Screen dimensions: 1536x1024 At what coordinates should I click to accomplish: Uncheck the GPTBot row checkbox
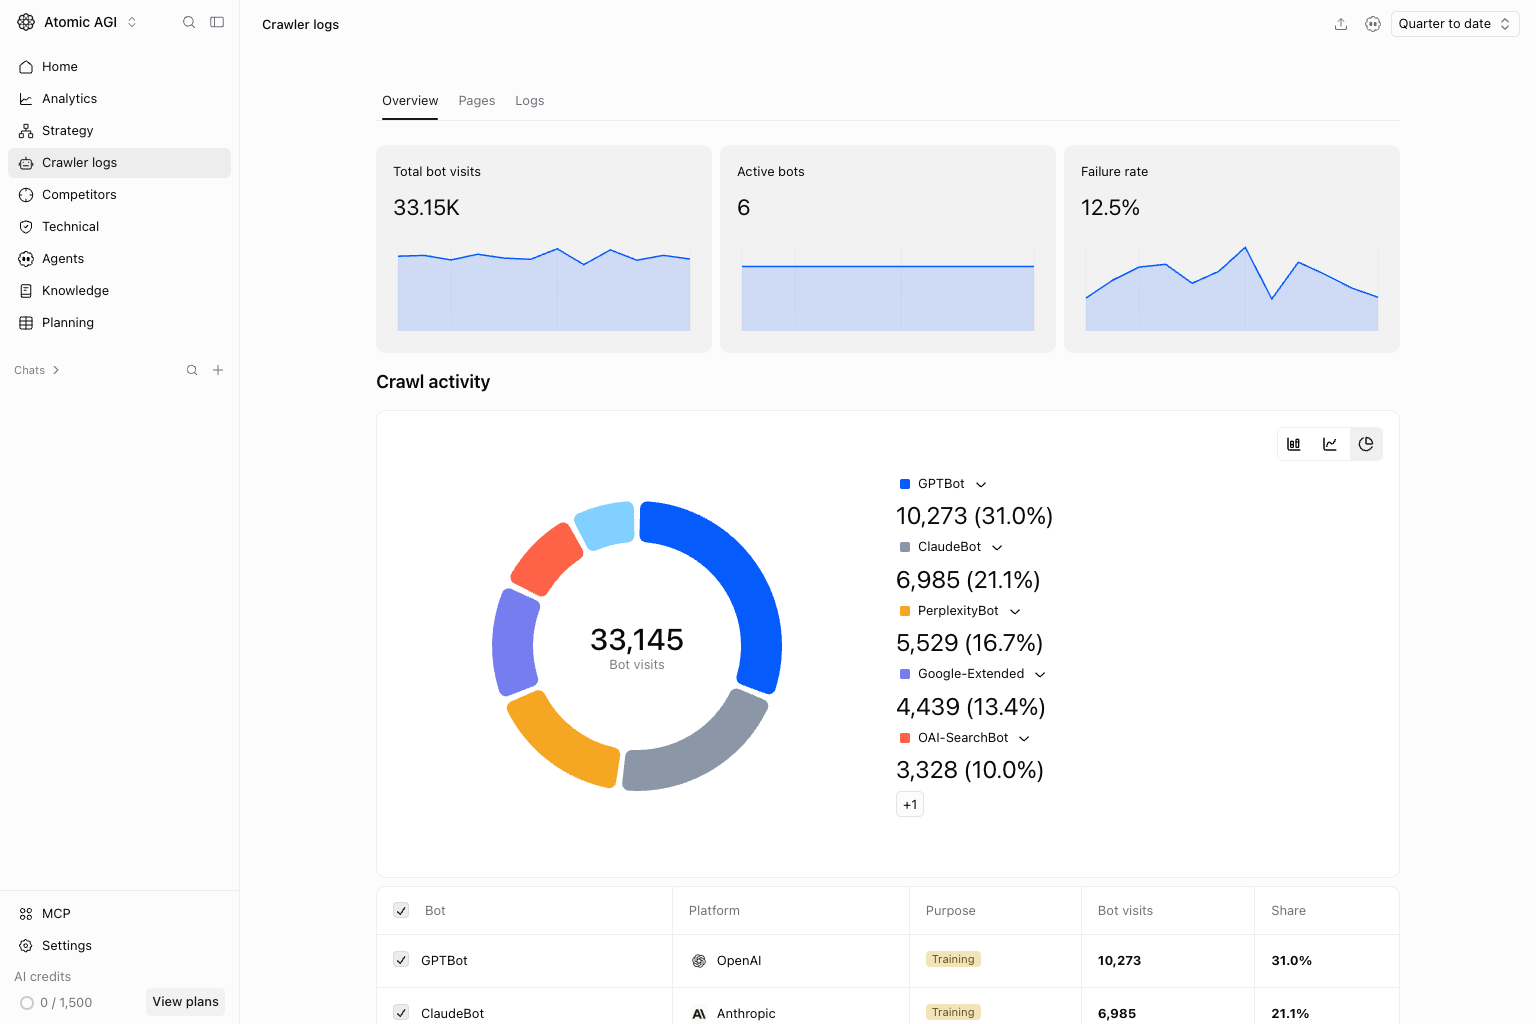(401, 959)
